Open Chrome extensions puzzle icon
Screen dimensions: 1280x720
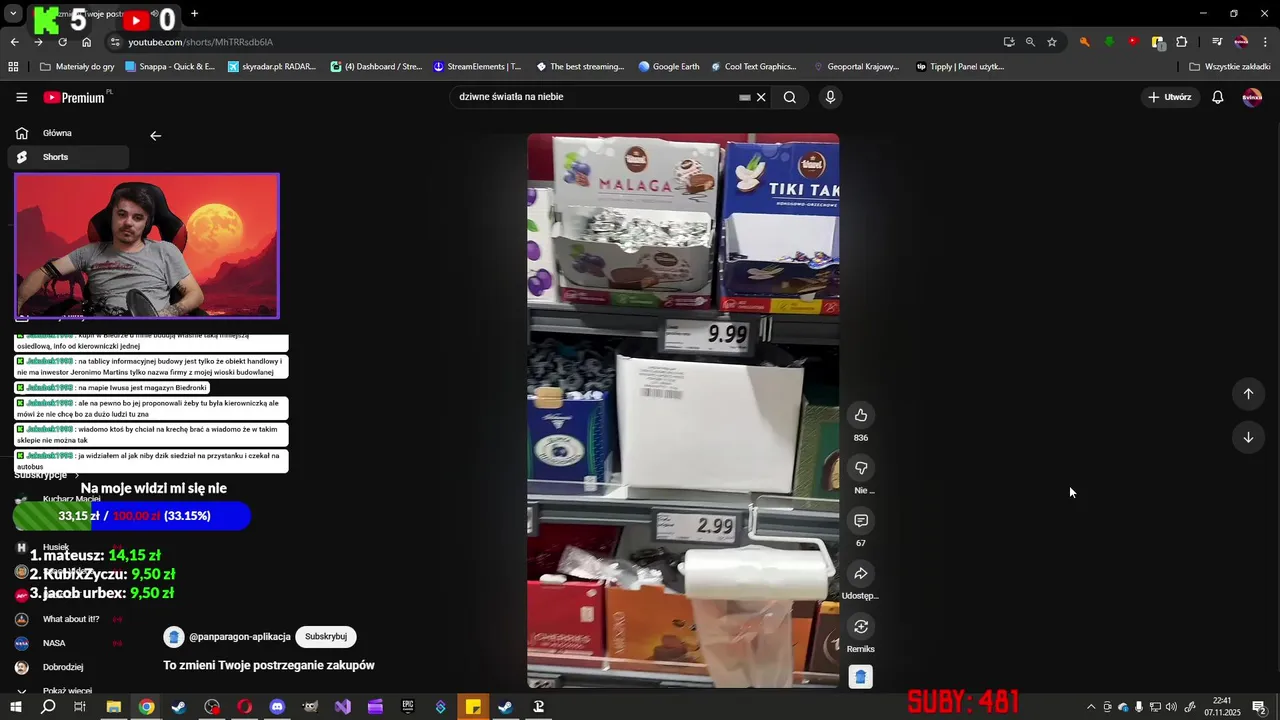[x=1182, y=42]
